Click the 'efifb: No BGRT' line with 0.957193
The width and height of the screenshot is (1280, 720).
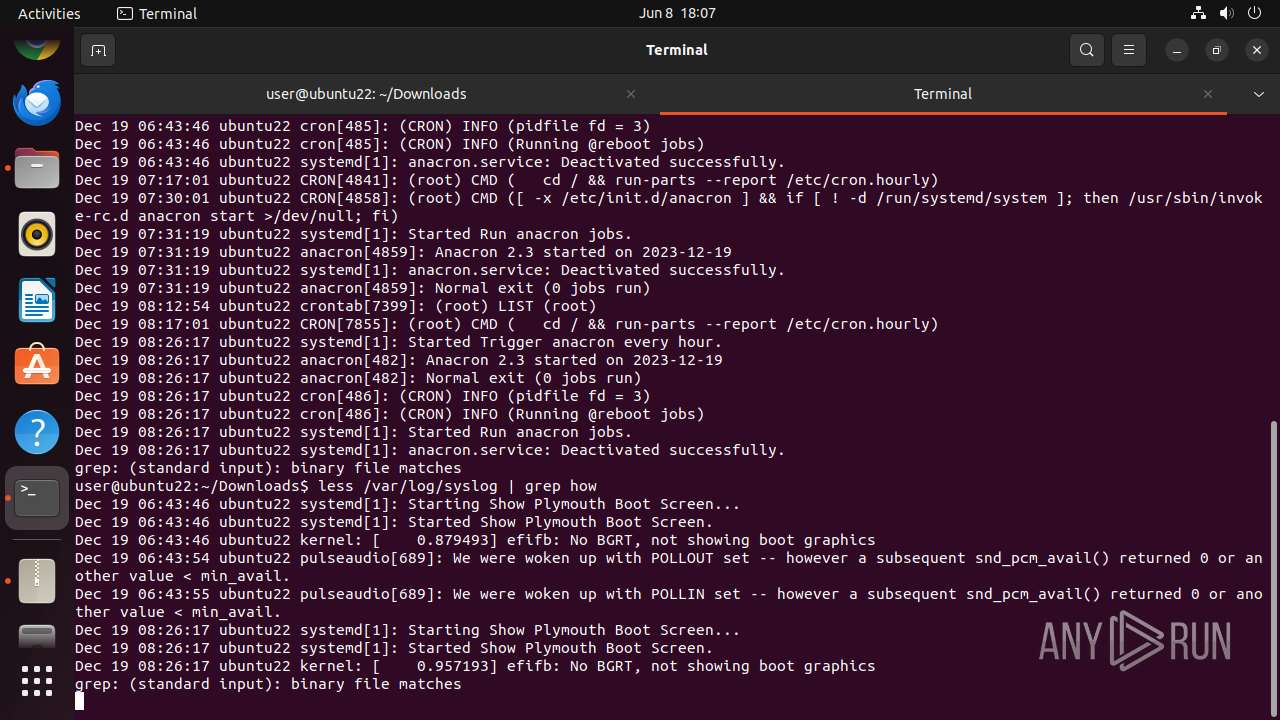[x=475, y=666]
